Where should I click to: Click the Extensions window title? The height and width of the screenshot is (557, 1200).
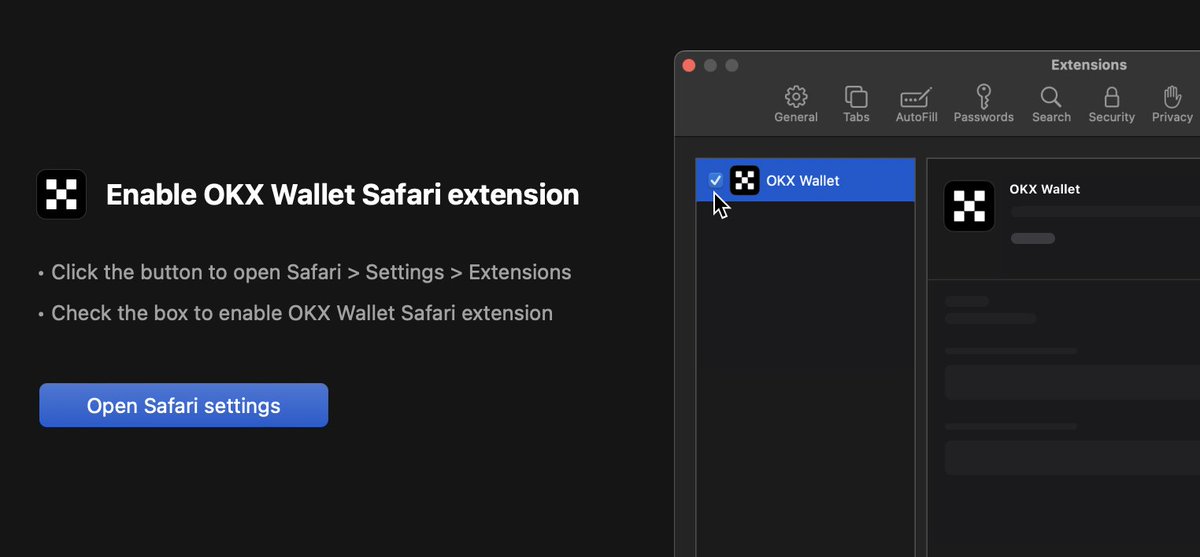pos(1089,65)
